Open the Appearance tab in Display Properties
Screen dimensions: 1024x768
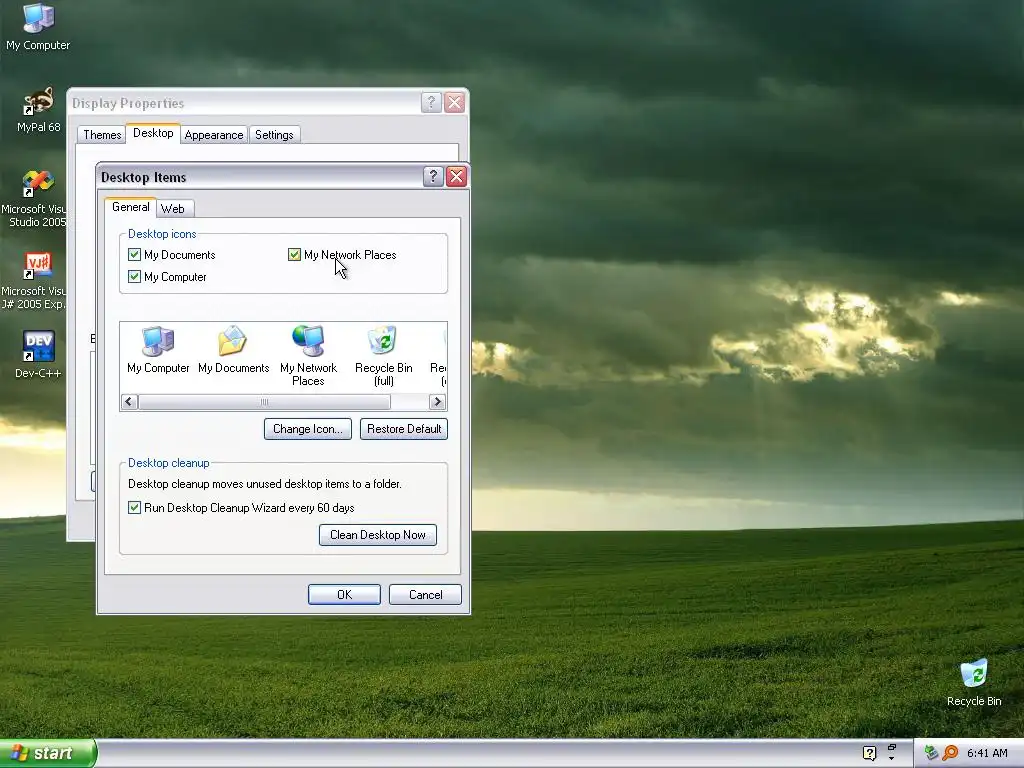tap(214, 135)
